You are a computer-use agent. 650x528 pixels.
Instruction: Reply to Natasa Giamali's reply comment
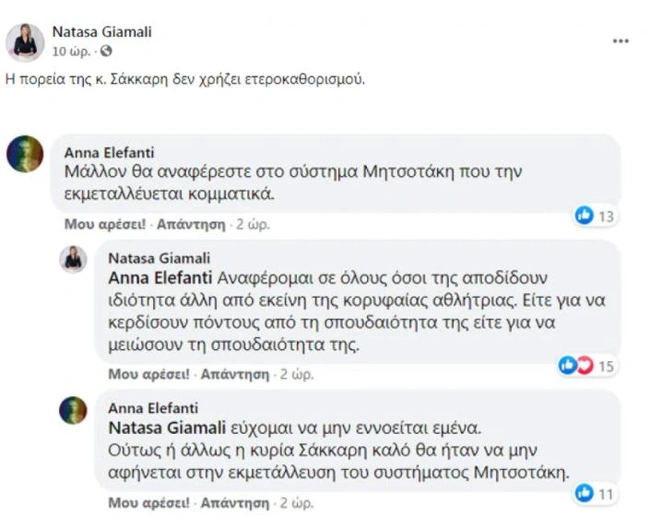pos(234,374)
